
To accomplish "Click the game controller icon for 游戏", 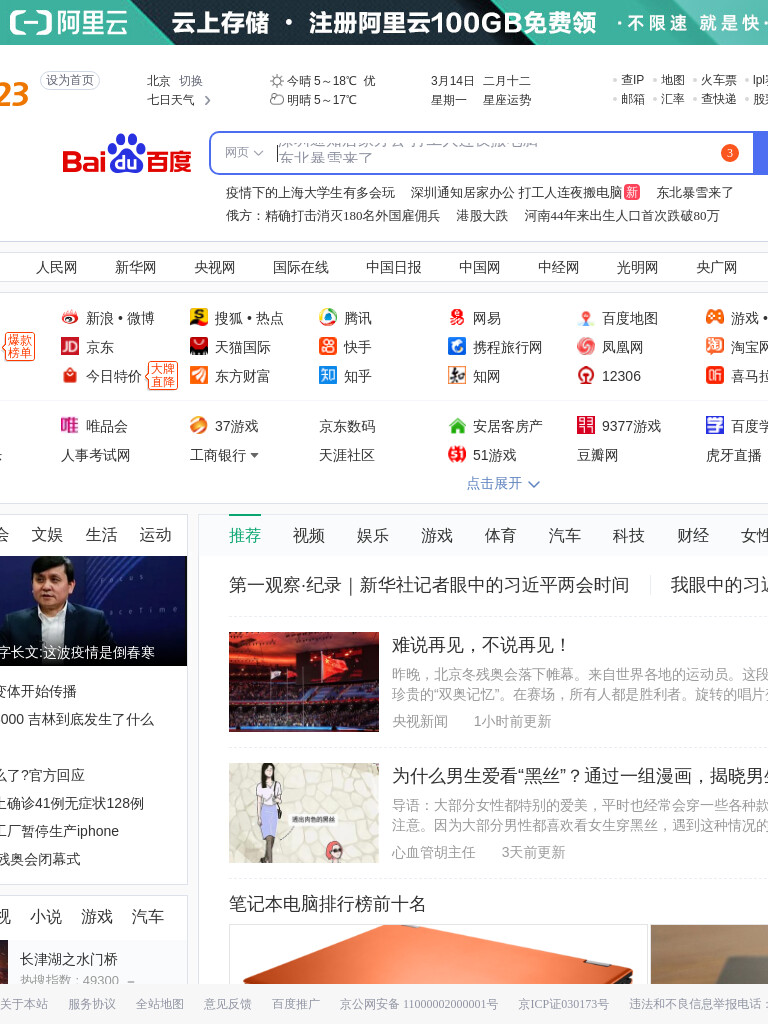I will 715,317.
